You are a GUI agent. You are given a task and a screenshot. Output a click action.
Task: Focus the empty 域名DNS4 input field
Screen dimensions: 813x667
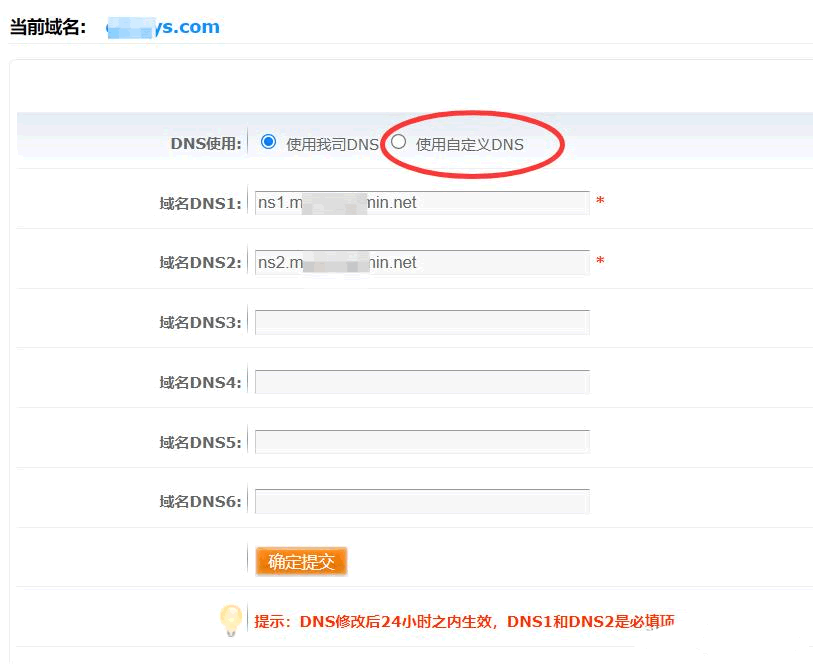pyautogui.click(x=421, y=382)
